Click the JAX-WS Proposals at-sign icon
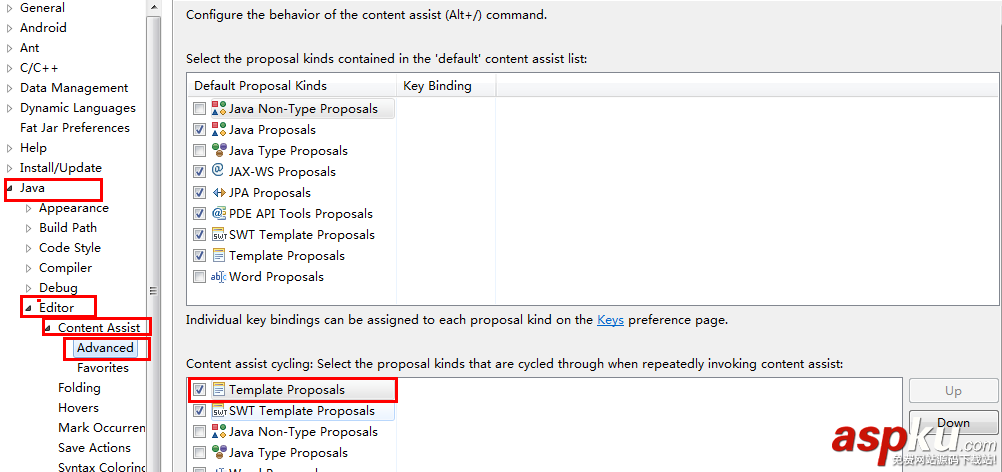This screenshot has height=472, width=1002. pyautogui.click(x=219, y=171)
